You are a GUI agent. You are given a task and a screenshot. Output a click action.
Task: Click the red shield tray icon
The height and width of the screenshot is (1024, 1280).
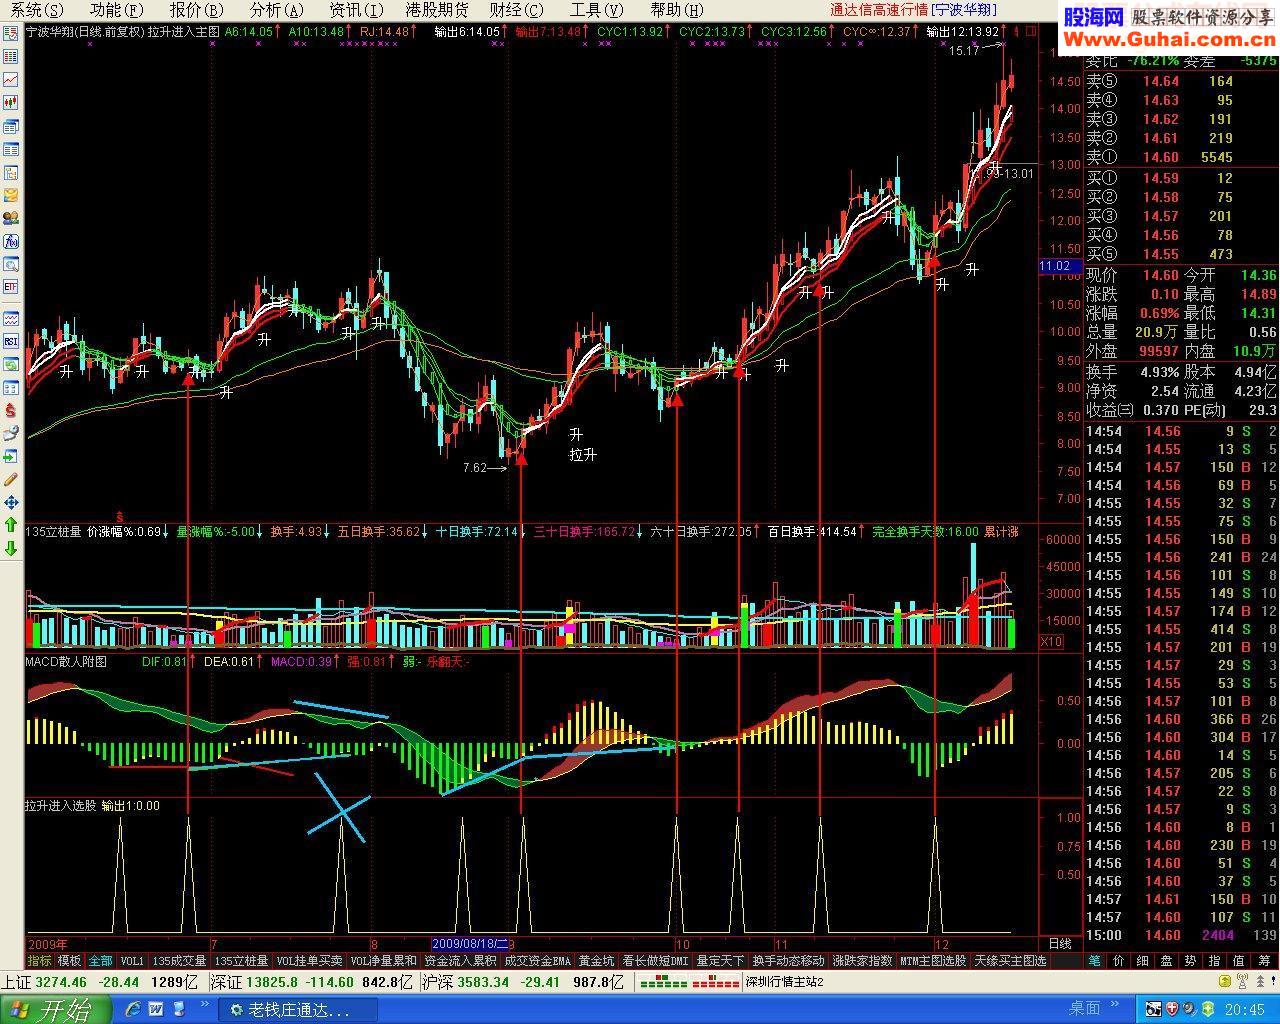tap(1173, 1009)
